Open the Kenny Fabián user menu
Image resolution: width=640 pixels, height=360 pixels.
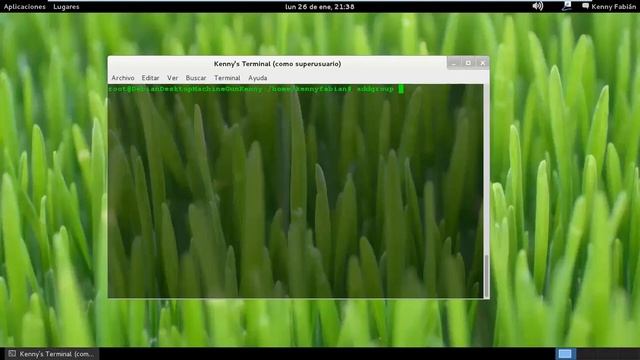tap(613, 7)
